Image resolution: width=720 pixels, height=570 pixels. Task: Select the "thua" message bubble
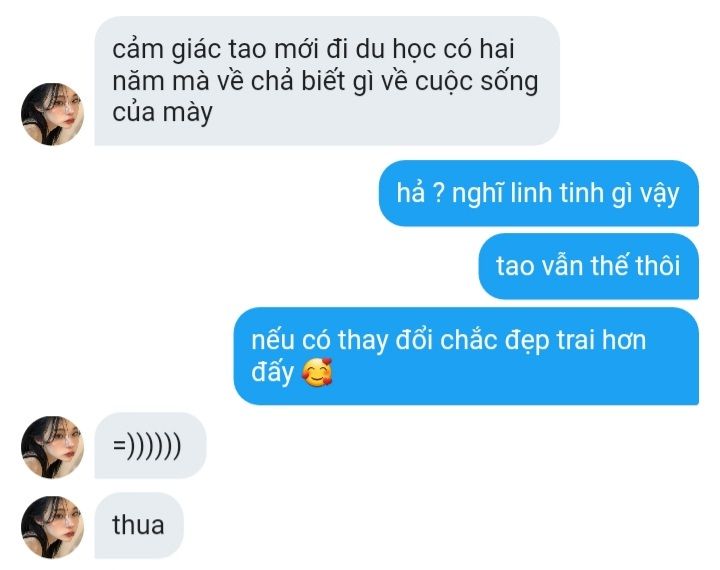point(139,525)
